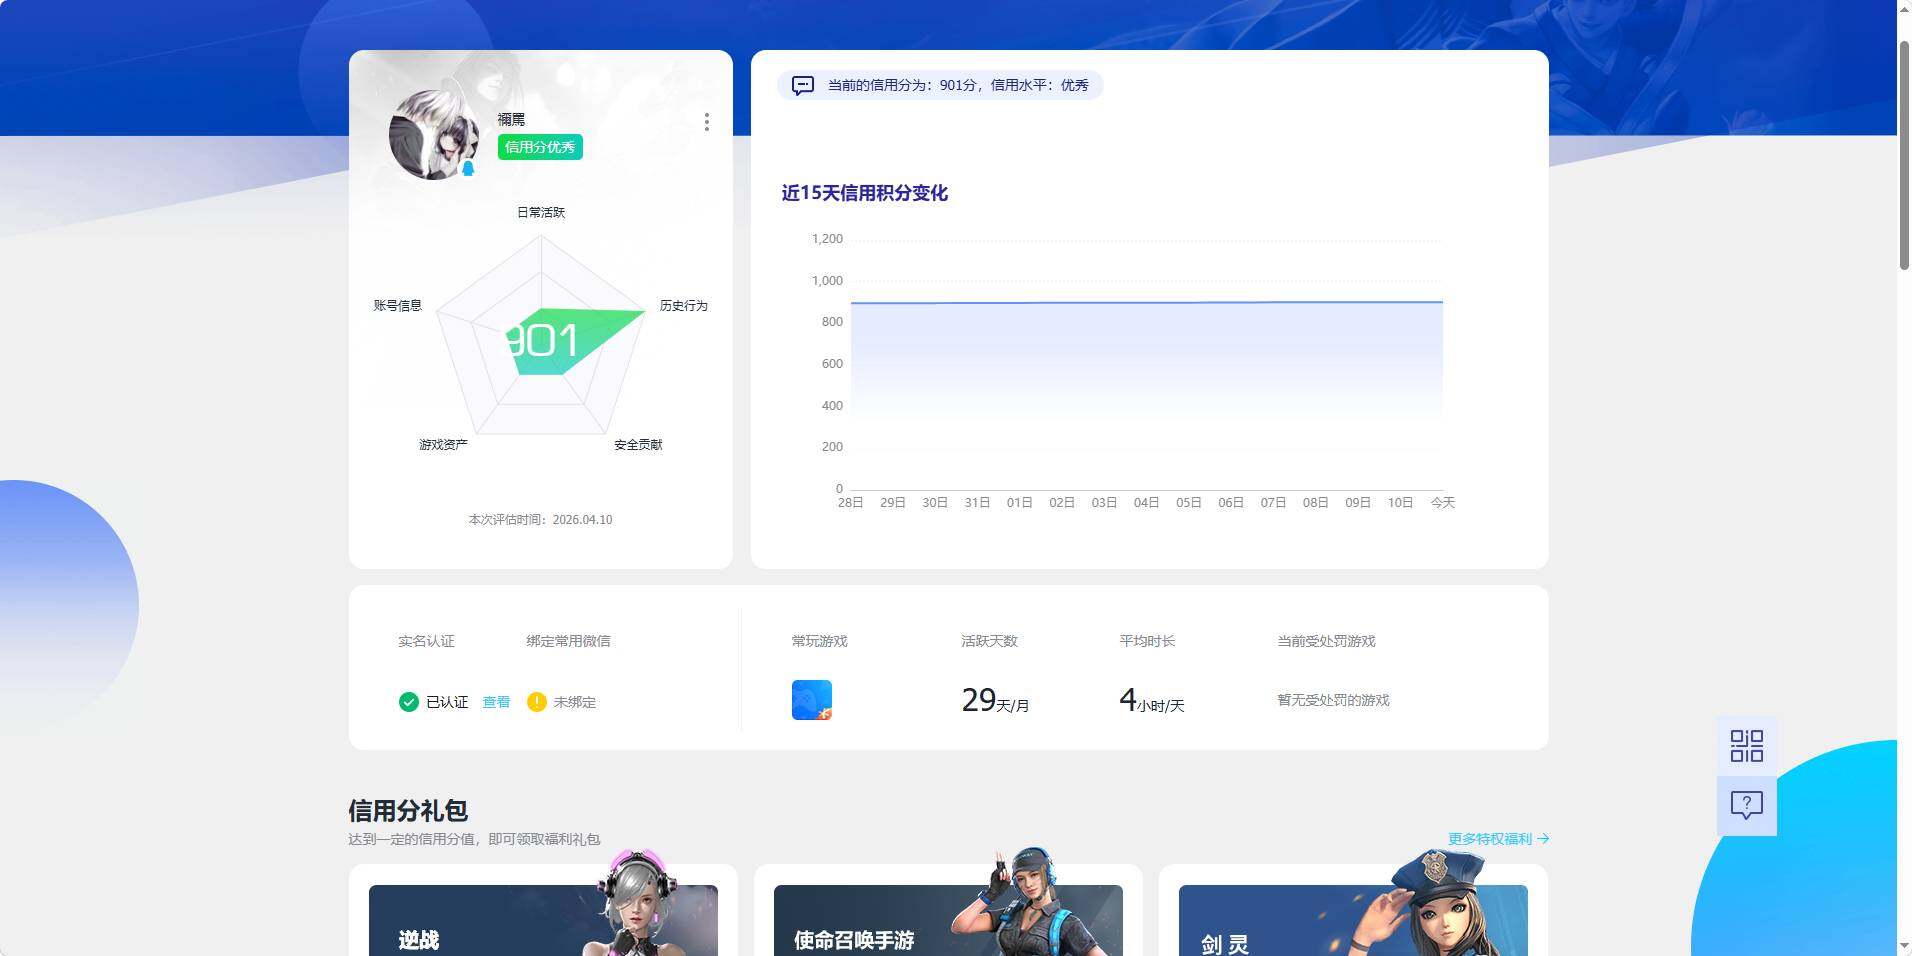Open the three-dot menu on profile card
The height and width of the screenshot is (956, 1912).
click(x=707, y=122)
